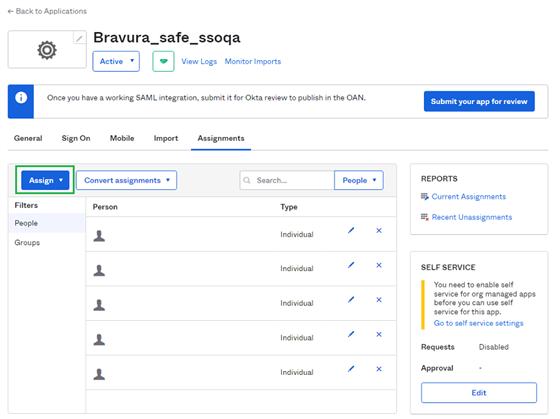Image resolution: width=560 pixels, height=419 pixels.
Task: Click the search magnifier icon
Action: point(247,180)
